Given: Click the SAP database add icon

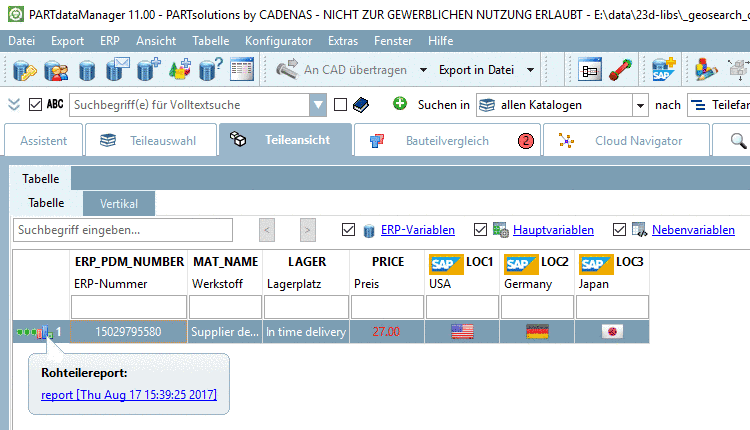Looking at the screenshot, I should tap(664, 70).
